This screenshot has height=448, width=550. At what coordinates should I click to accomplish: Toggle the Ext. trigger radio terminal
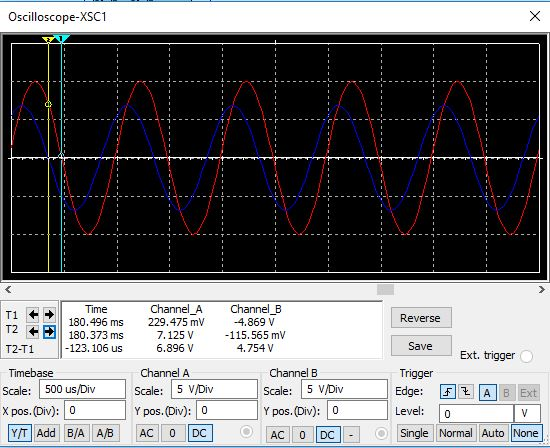[526, 356]
